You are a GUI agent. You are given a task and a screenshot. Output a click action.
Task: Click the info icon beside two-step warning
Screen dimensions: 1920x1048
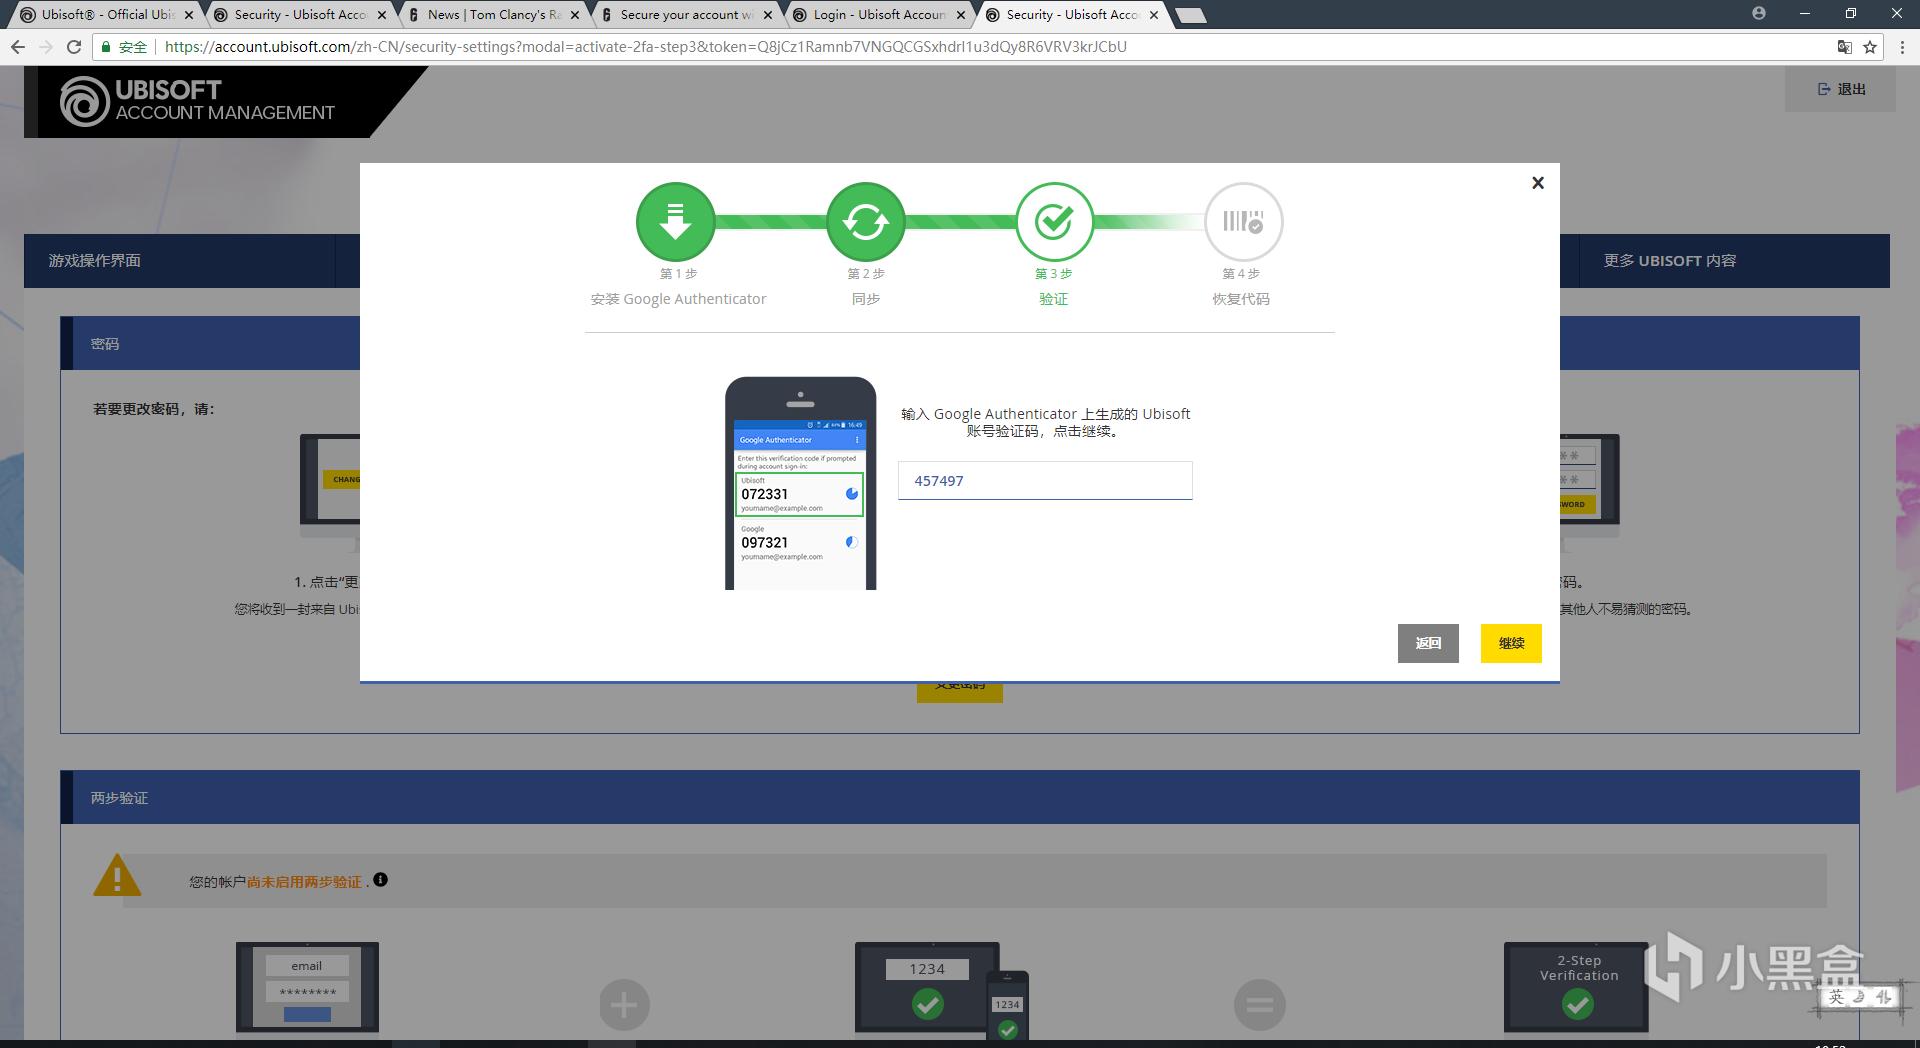380,880
